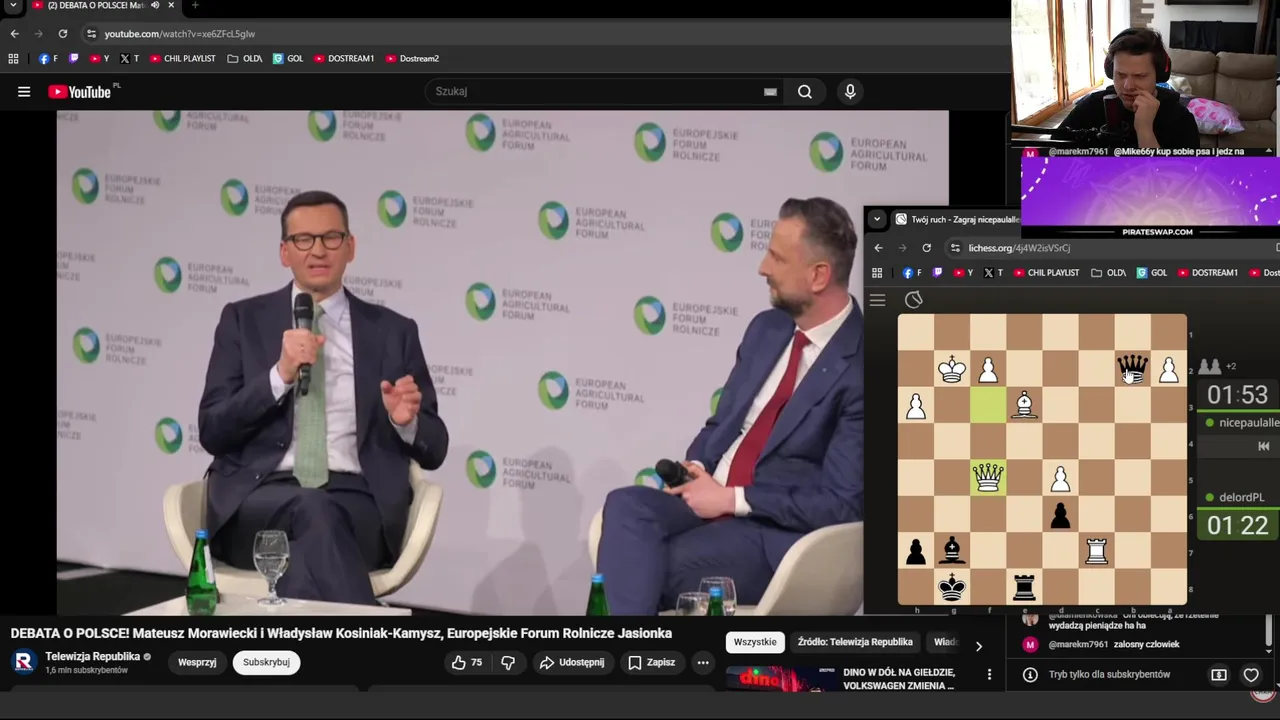Open delordPL player name
This screenshot has height=720, width=1280.
tap(1241, 497)
